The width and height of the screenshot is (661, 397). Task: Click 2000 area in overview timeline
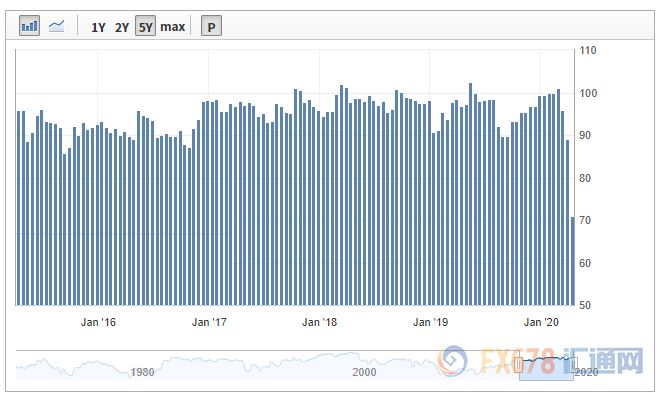tap(364, 372)
